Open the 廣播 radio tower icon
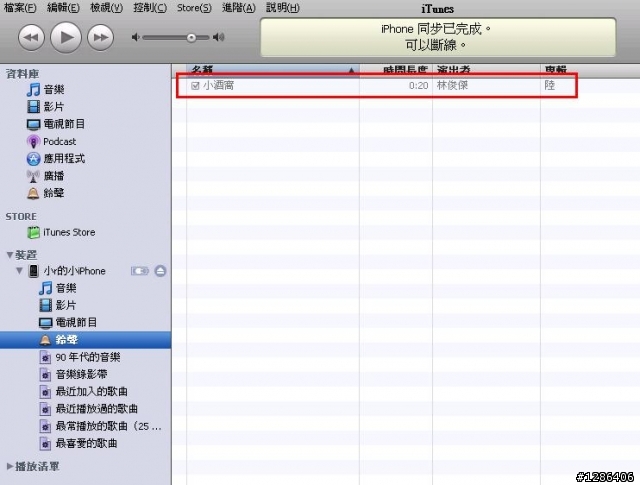640x485 pixels. click(33, 176)
